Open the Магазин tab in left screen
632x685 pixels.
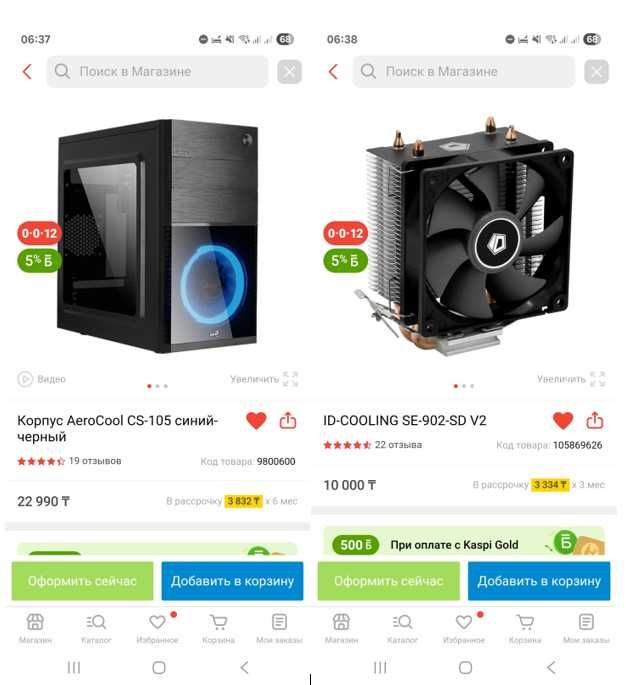[x=35, y=628]
